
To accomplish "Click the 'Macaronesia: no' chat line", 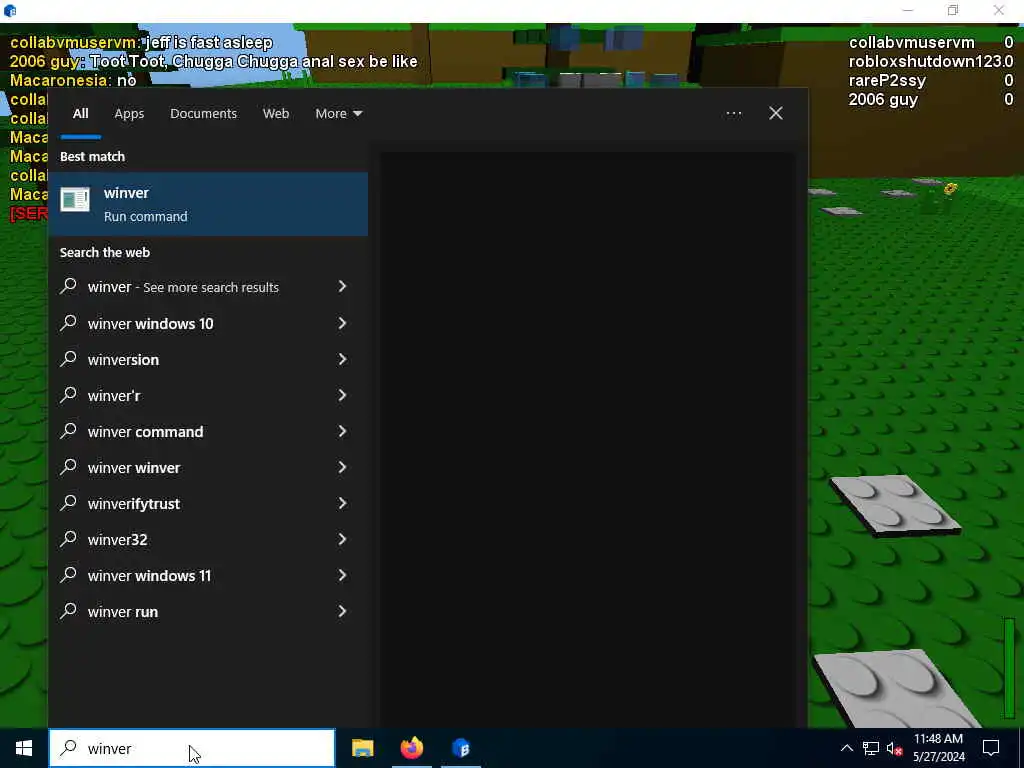I will [73, 80].
